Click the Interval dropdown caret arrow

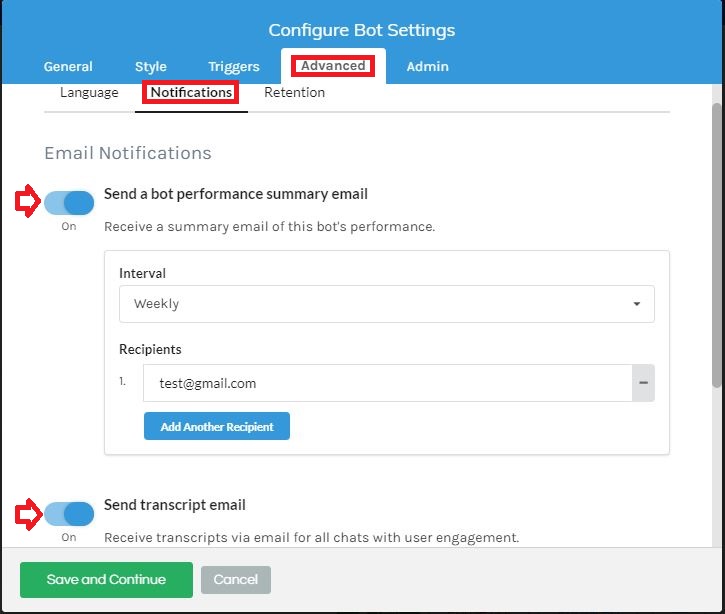click(637, 304)
